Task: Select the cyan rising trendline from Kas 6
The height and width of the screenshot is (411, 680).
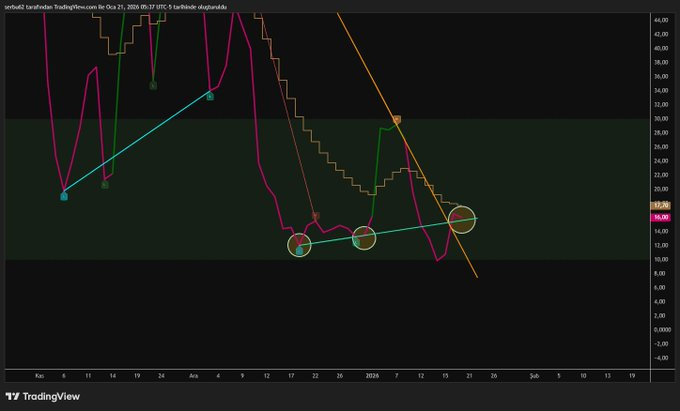Action: [x=137, y=141]
